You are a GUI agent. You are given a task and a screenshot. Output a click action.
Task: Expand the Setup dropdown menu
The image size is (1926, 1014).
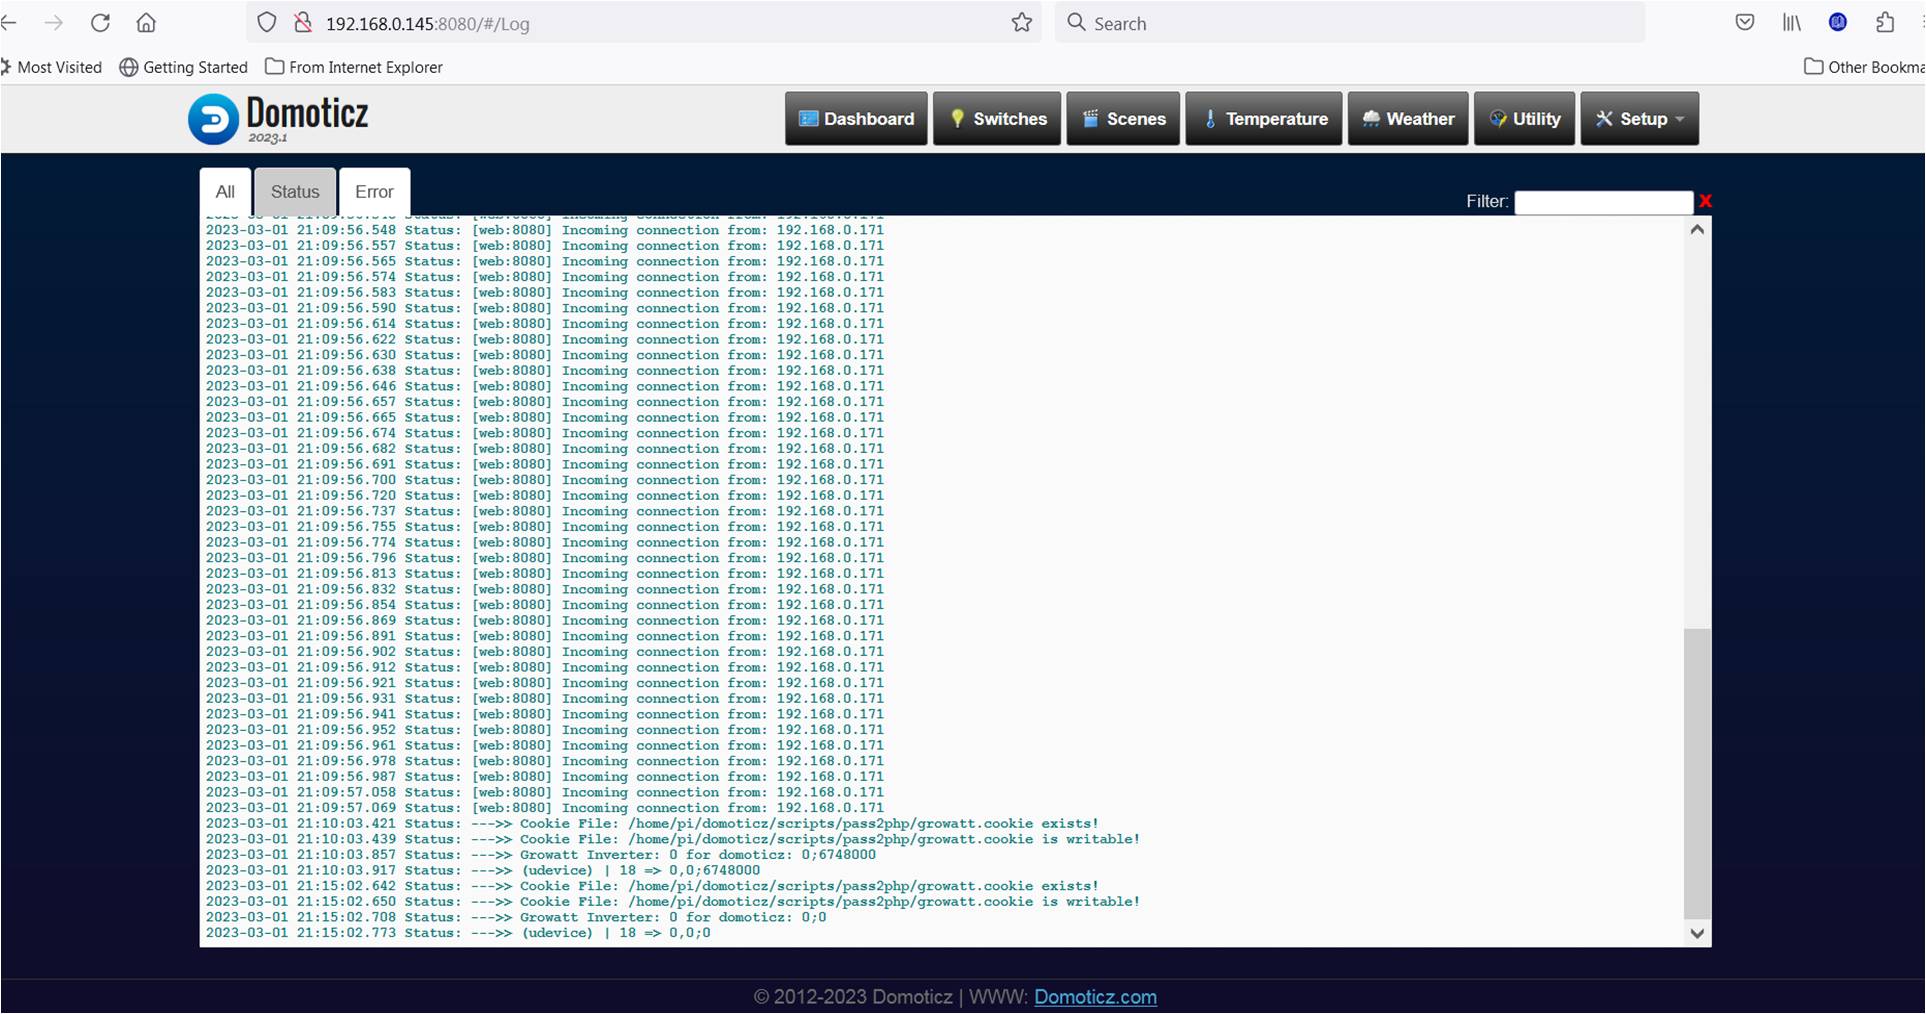[x=1639, y=118]
